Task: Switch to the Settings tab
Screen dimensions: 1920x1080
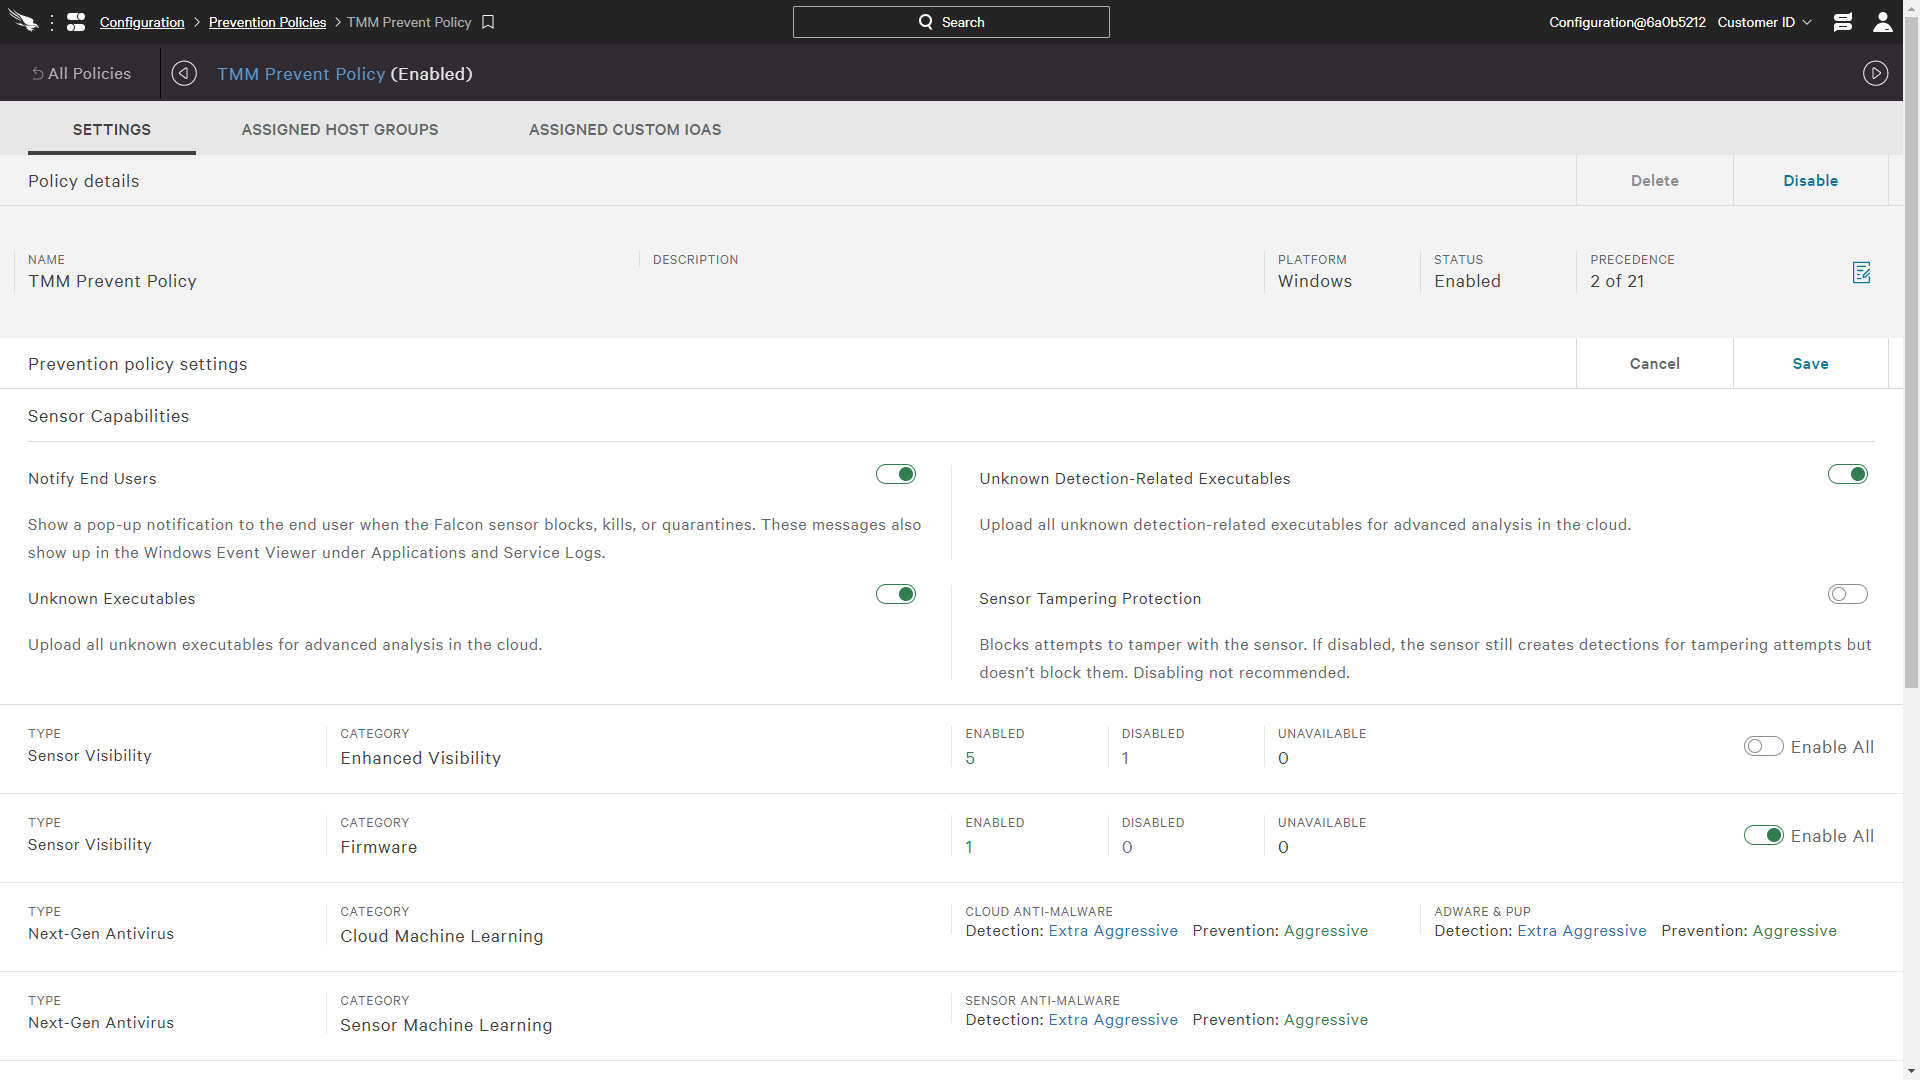Action: (112, 130)
